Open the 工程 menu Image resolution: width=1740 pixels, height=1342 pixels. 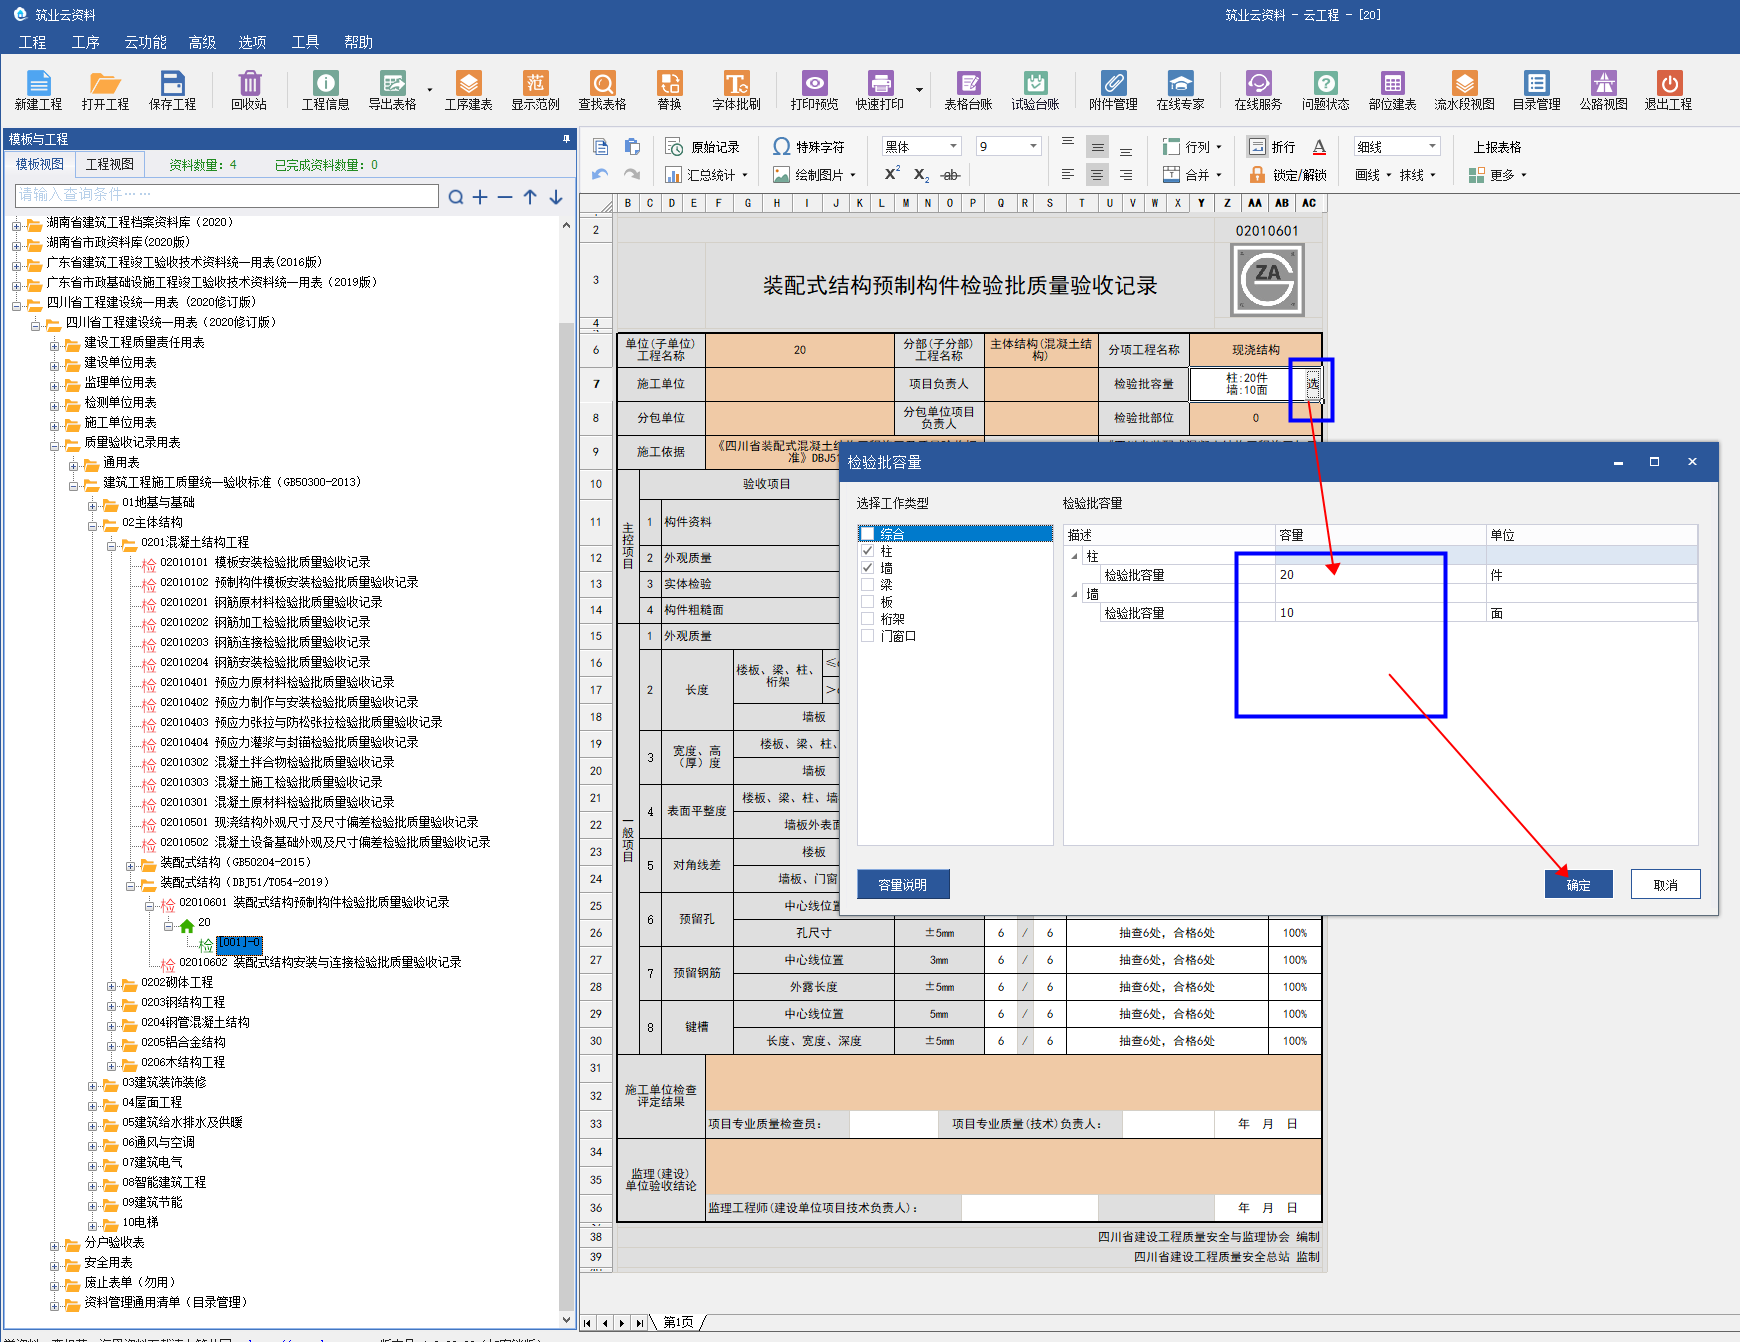click(33, 42)
